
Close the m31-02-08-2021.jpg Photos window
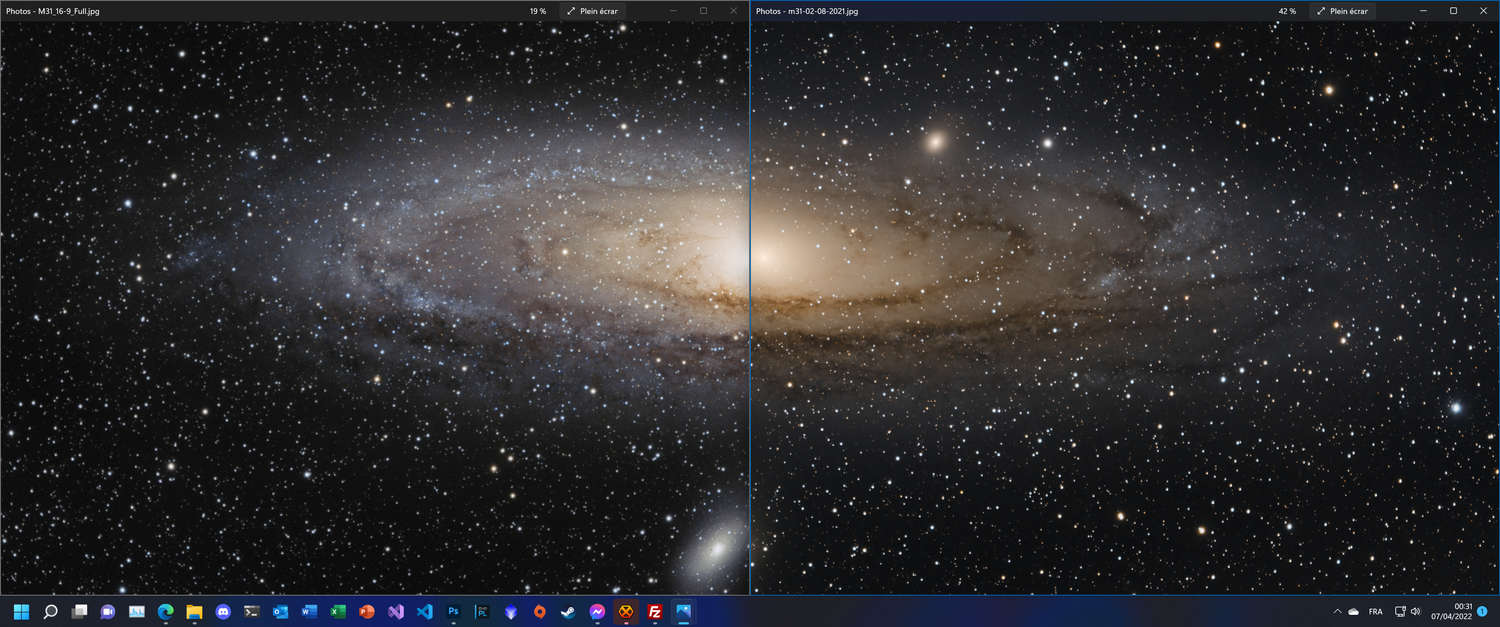pos(1484,11)
